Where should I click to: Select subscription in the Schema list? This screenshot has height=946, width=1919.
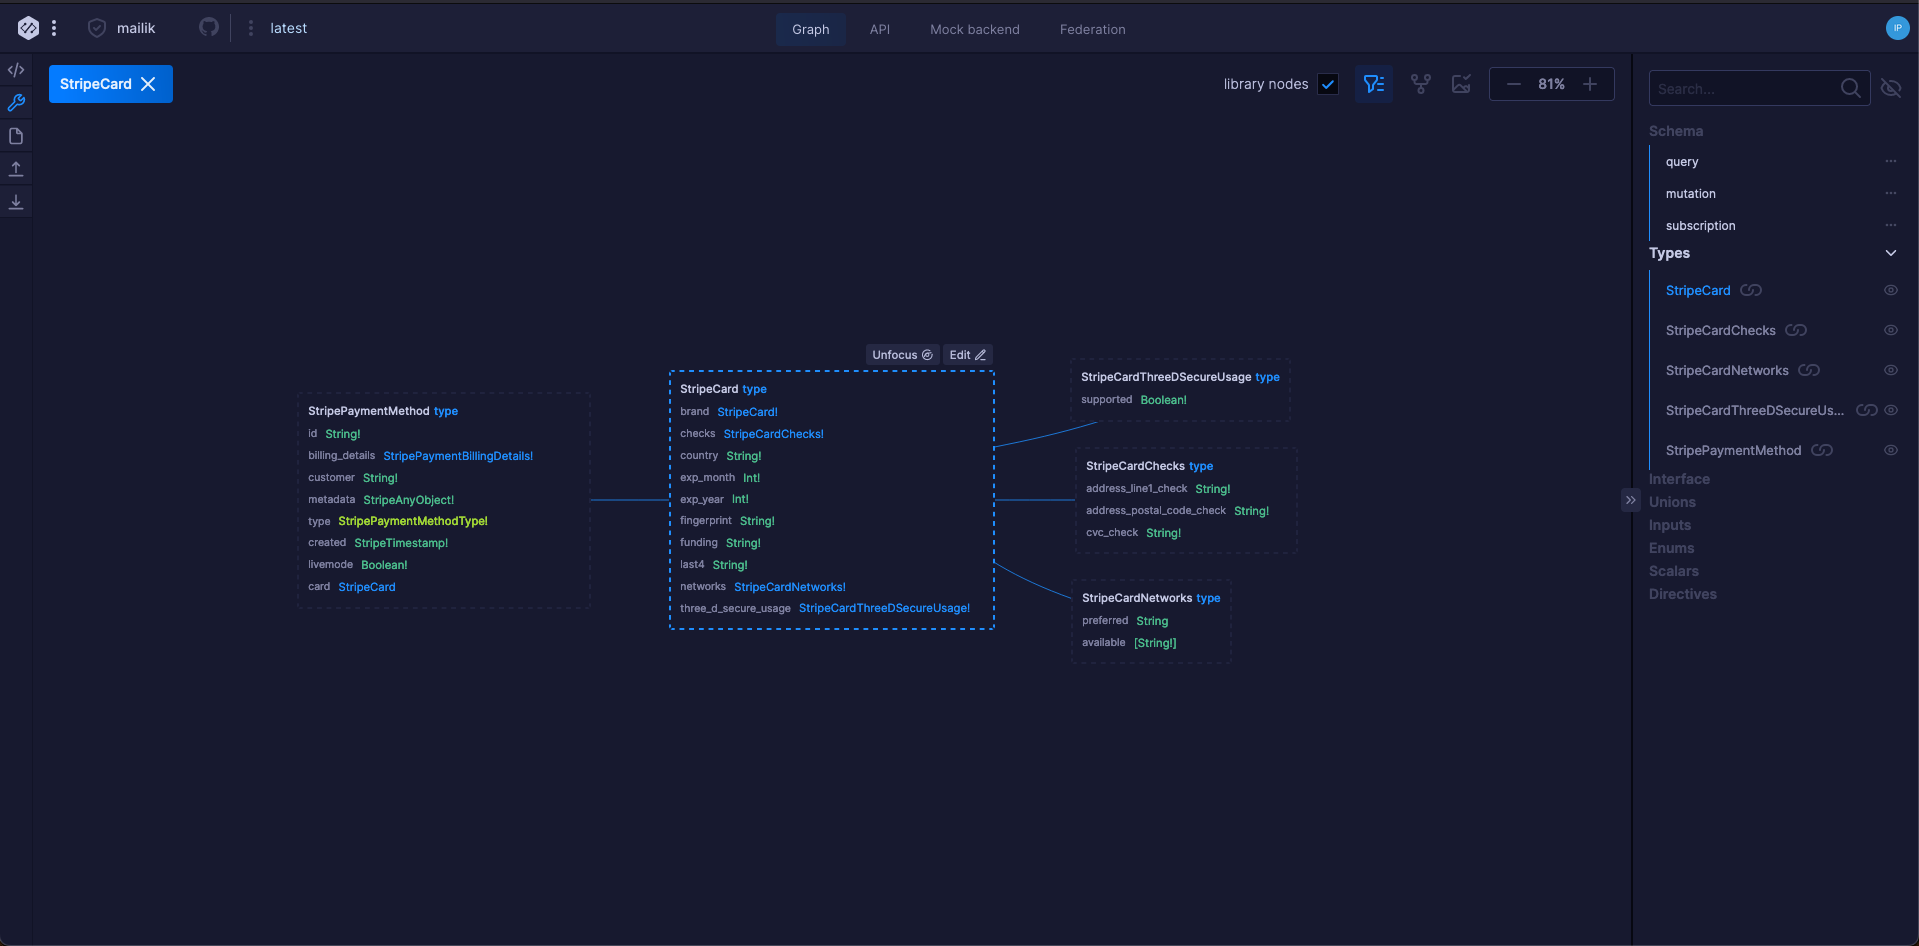coord(1700,225)
